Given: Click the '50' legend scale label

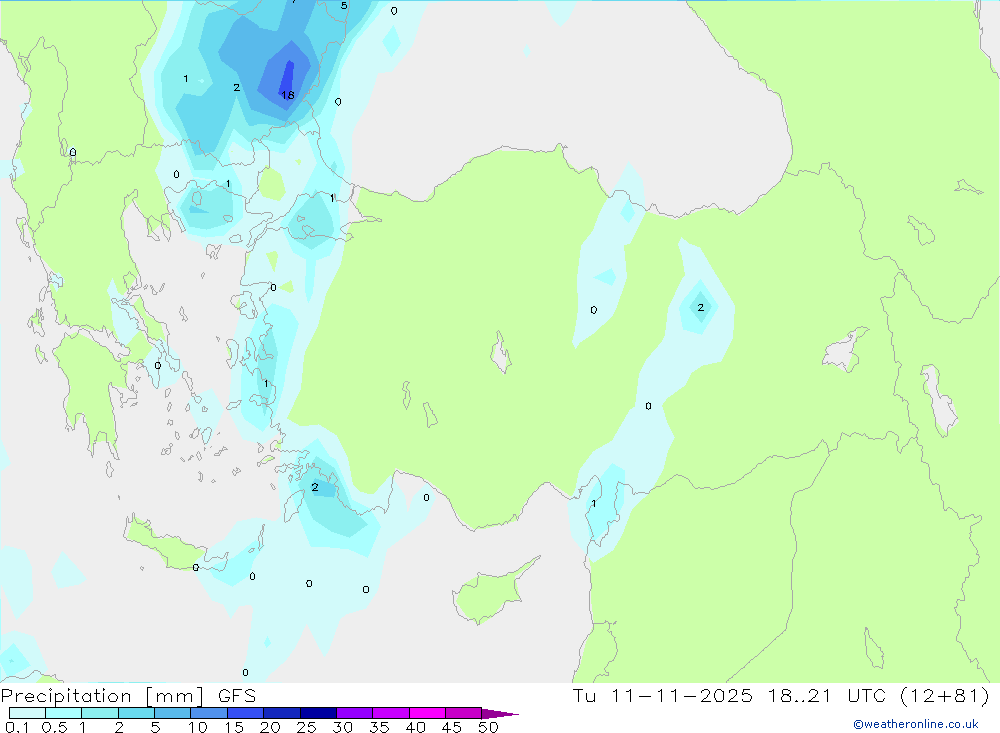Looking at the screenshot, I should tap(489, 727).
